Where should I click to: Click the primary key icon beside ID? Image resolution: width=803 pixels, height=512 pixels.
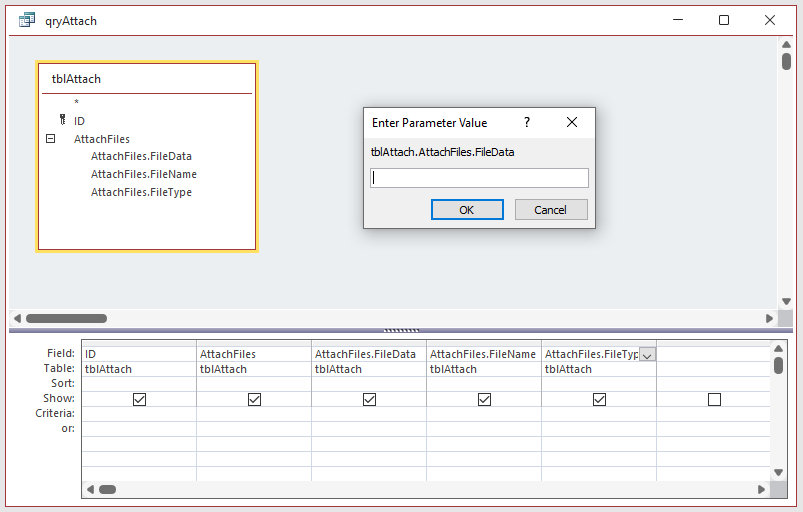point(62,120)
